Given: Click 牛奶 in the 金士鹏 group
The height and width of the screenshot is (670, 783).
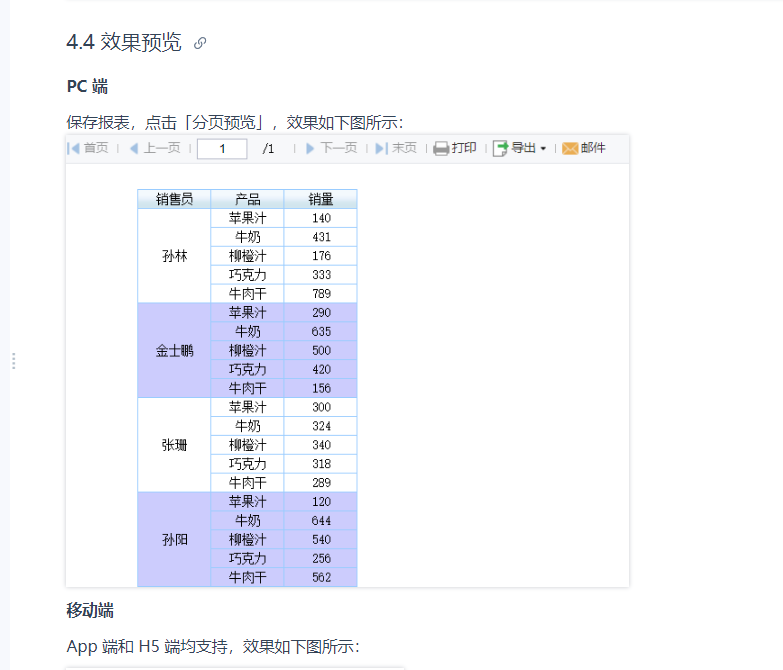Looking at the screenshot, I should click(247, 332).
